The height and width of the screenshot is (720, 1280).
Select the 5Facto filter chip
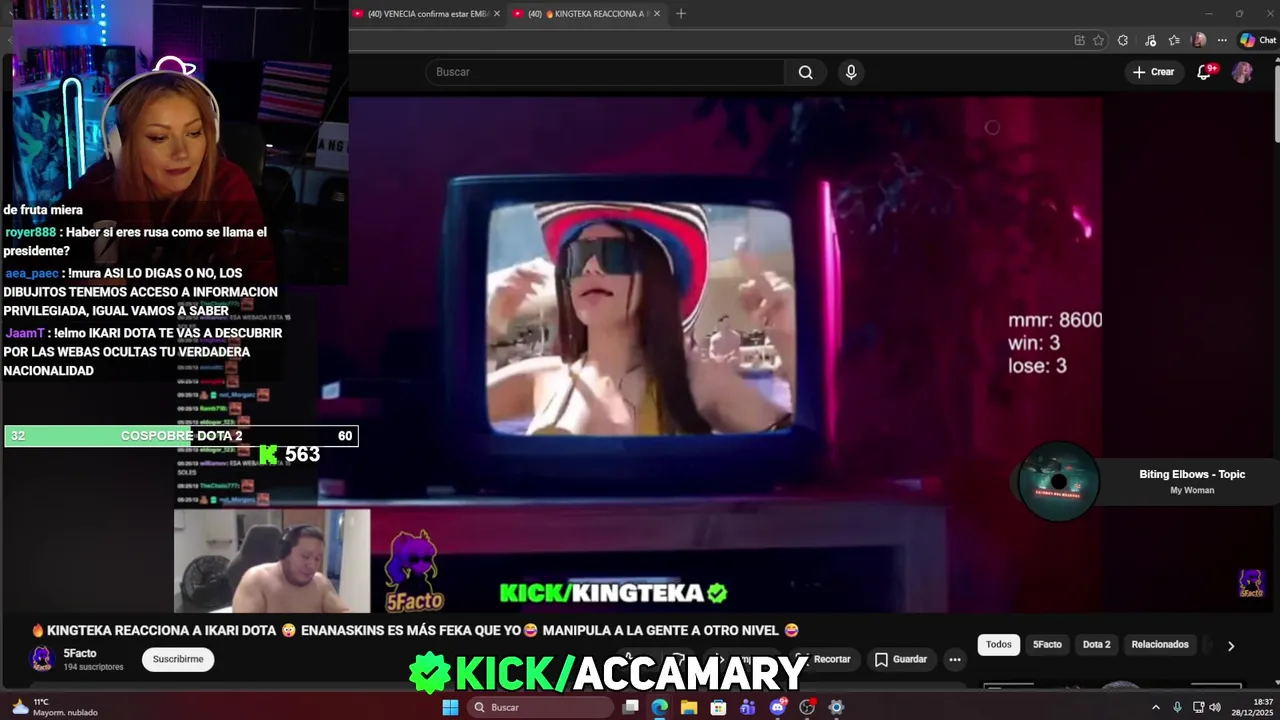pyautogui.click(x=1047, y=645)
